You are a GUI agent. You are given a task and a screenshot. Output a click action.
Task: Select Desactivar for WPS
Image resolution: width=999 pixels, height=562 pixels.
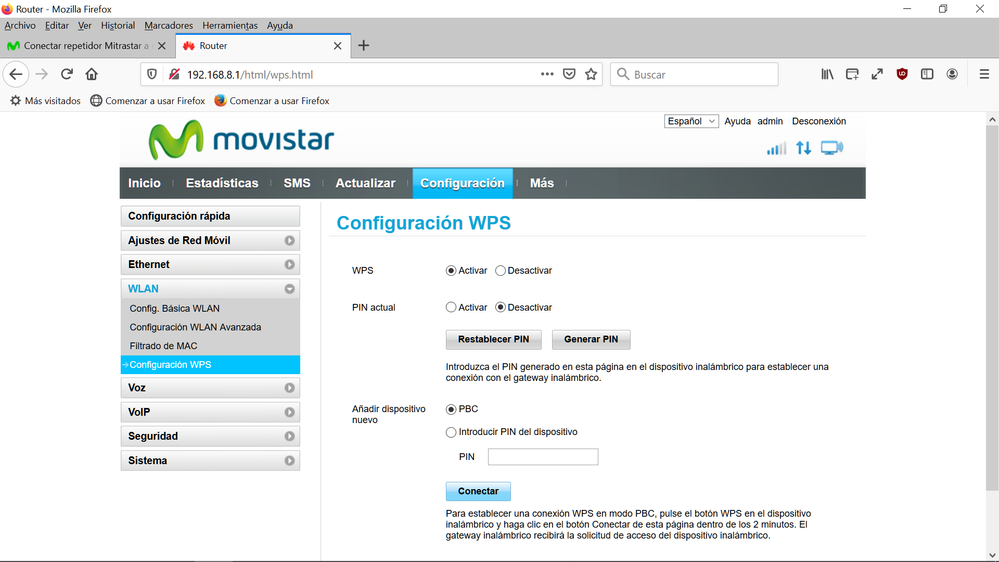click(501, 271)
